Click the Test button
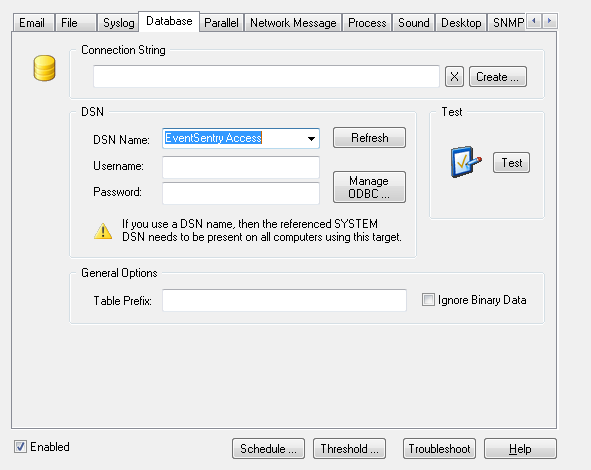 click(x=511, y=163)
